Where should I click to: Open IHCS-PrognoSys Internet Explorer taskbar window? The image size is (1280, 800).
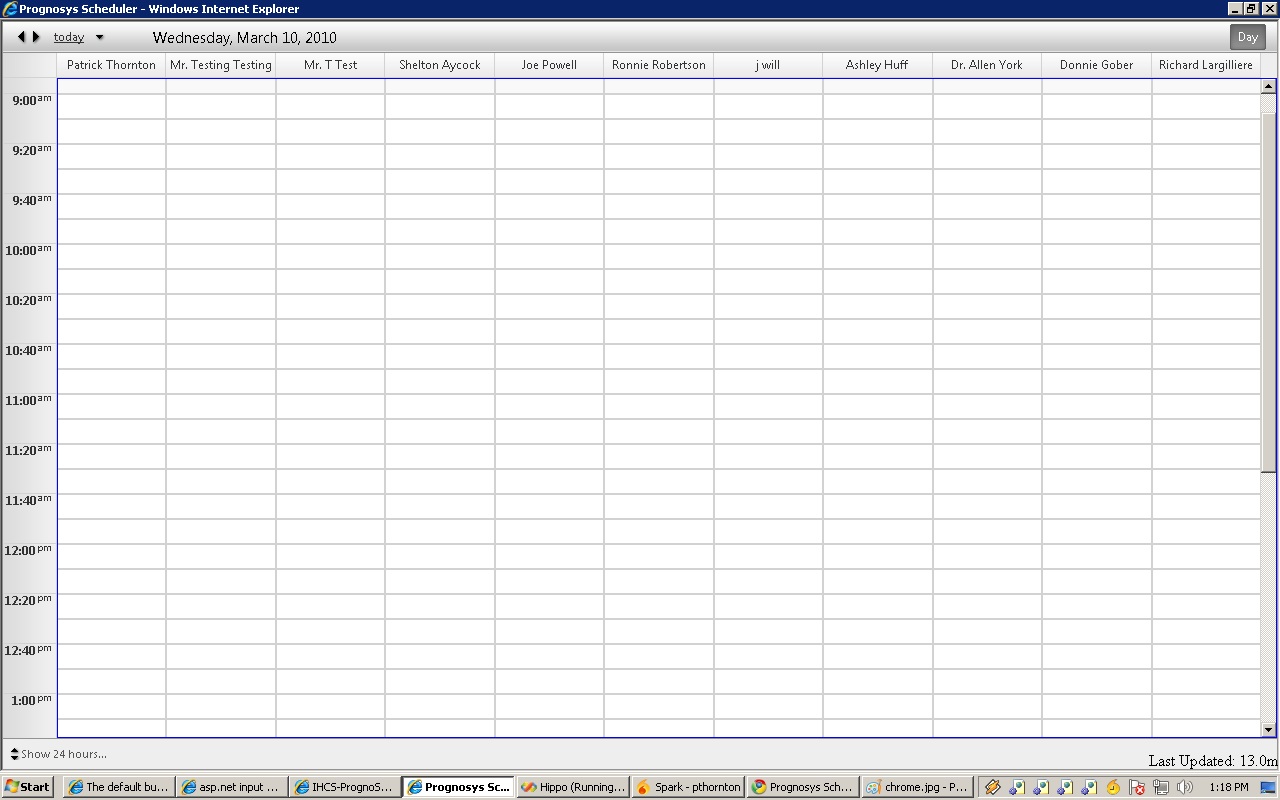pos(345,787)
